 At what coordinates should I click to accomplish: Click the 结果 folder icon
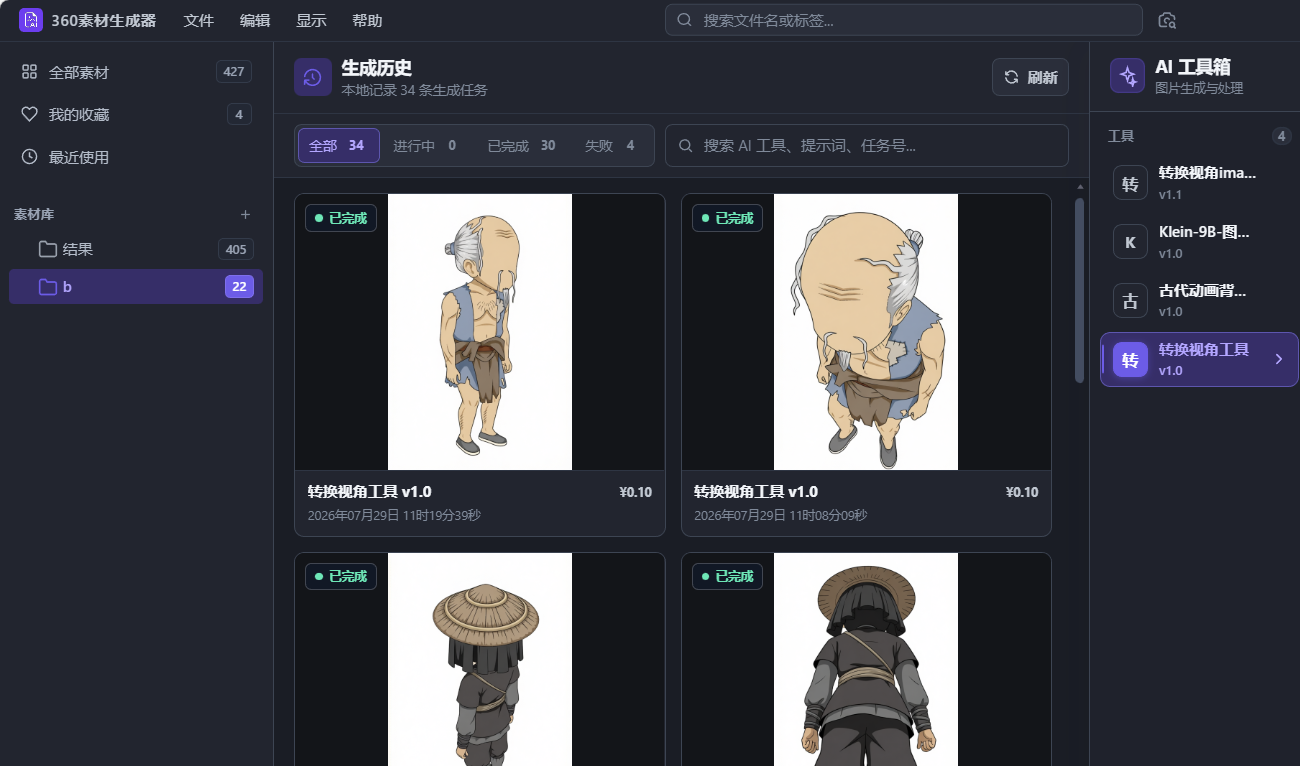tap(47, 249)
